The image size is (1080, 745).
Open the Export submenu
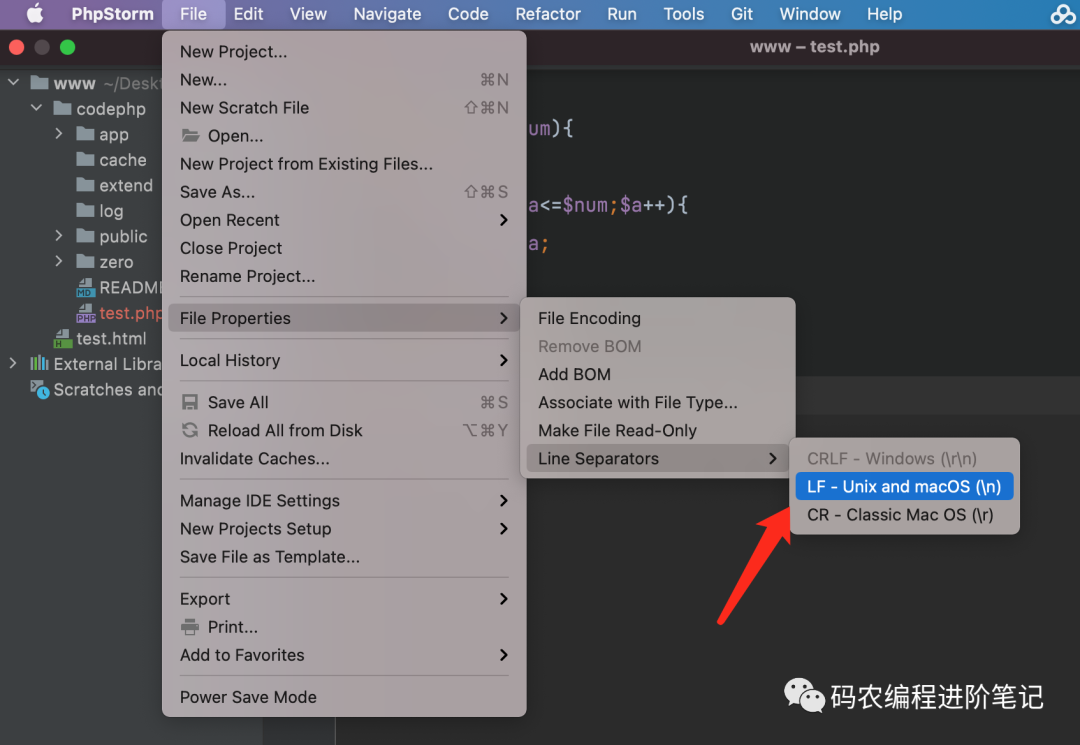[x=344, y=599]
